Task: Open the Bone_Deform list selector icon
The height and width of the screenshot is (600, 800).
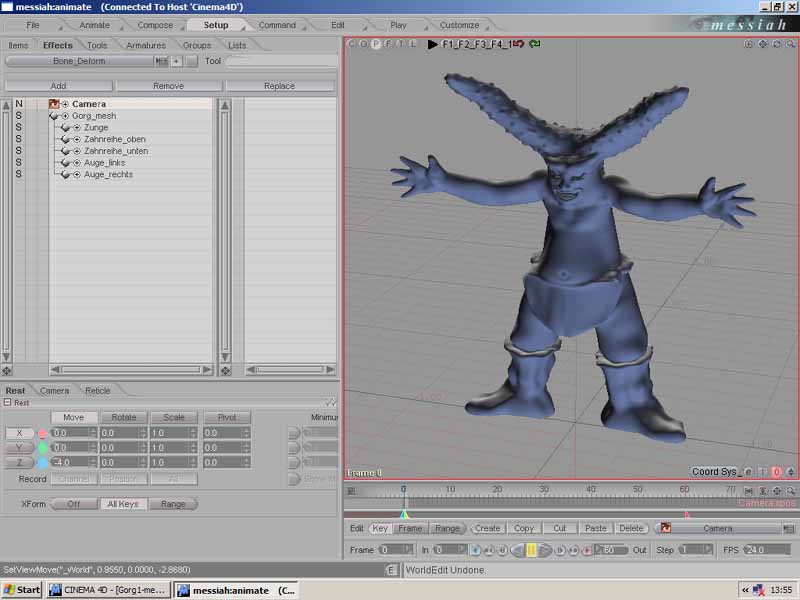Action: pyautogui.click(x=162, y=61)
